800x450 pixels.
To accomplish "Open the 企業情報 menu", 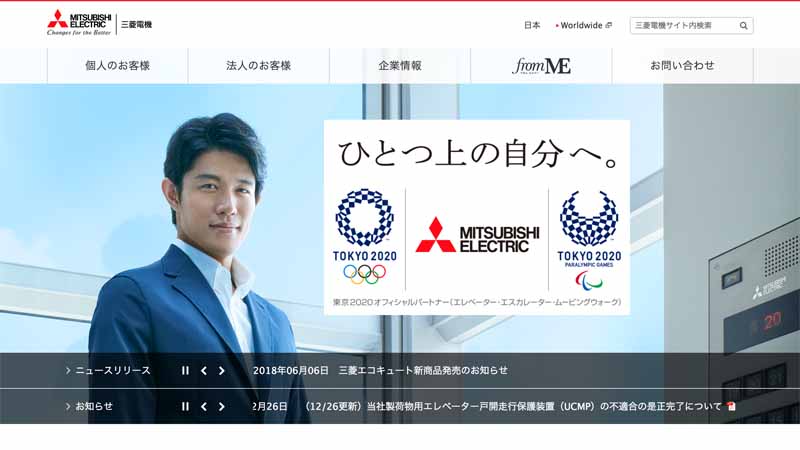I will point(400,66).
